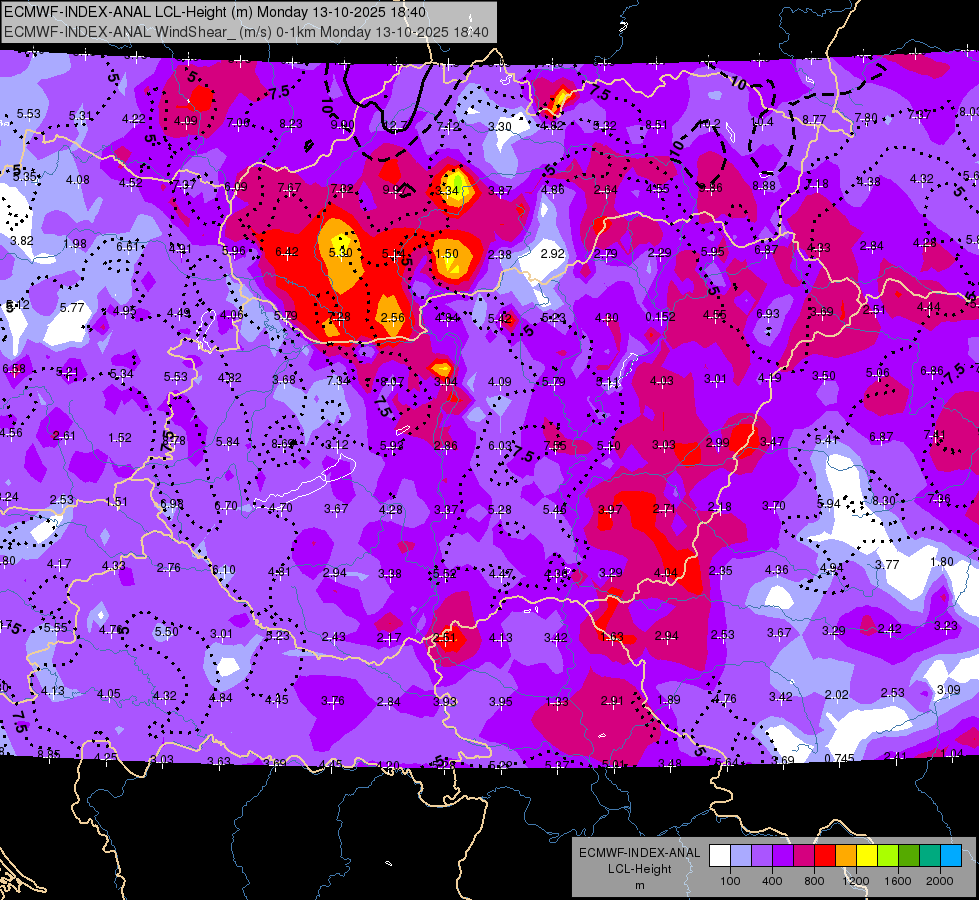
Task: Click the 0.152 grid point value
Action: coord(661,317)
